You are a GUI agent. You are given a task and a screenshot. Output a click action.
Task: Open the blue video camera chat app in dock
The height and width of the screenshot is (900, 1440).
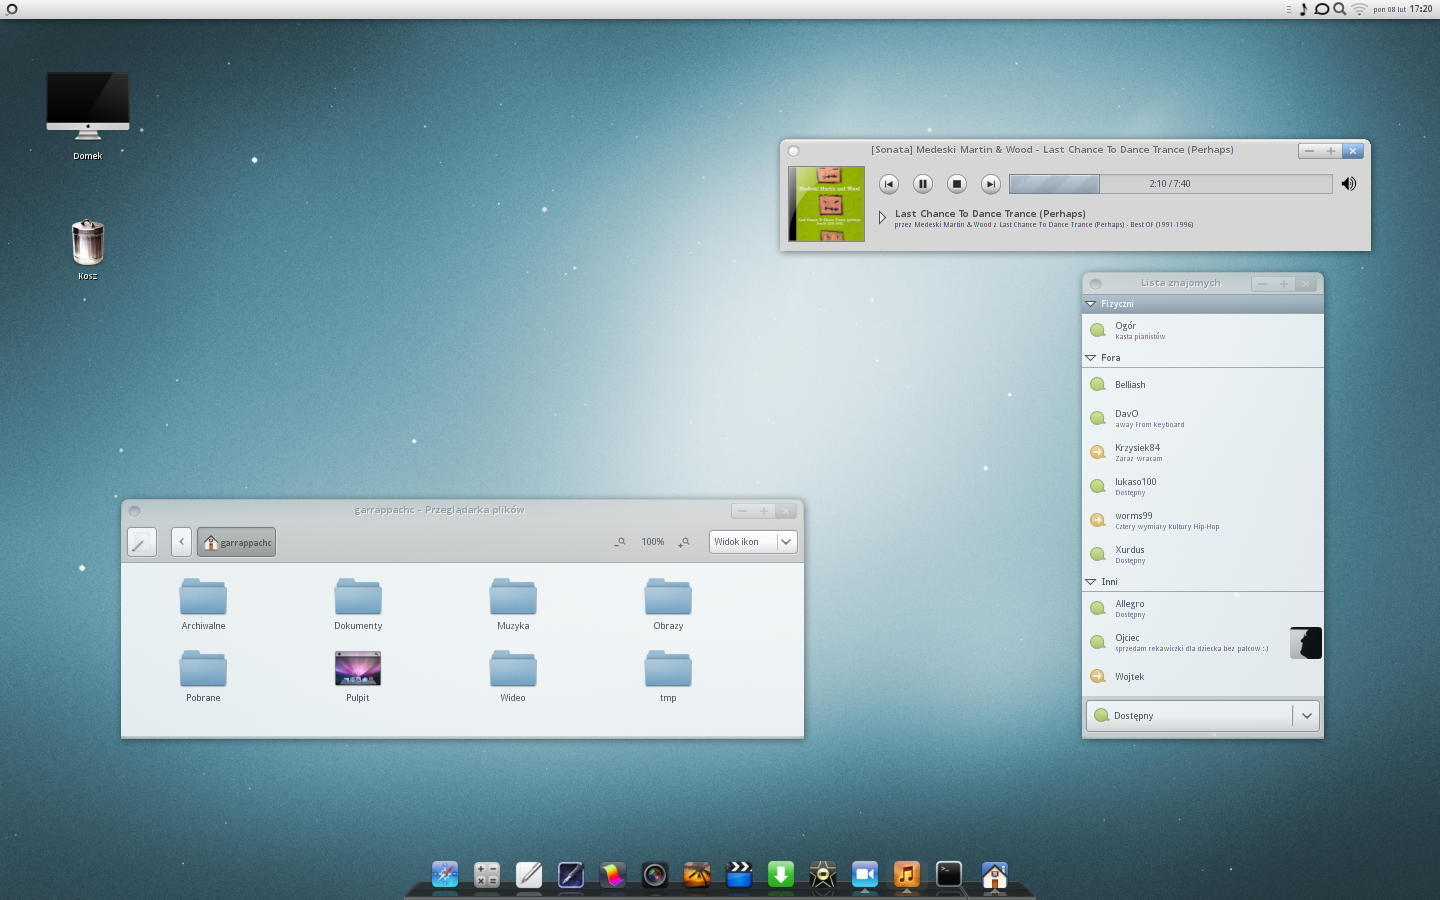pyautogui.click(x=865, y=875)
